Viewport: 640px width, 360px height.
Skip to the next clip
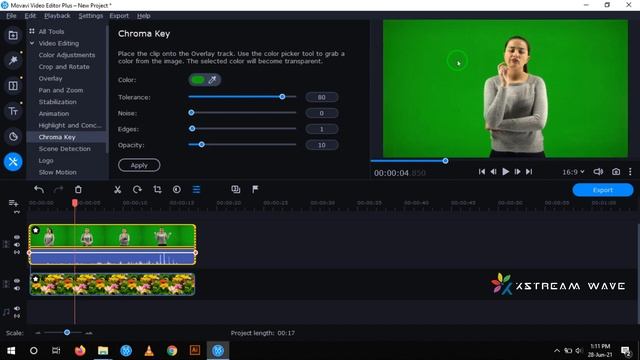(x=529, y=172)
